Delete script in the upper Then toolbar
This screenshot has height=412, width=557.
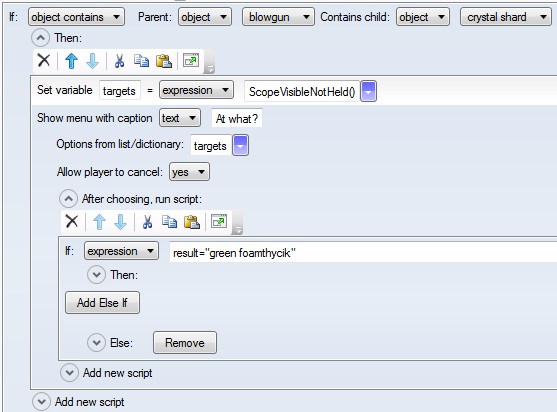(x=44, y=60)
